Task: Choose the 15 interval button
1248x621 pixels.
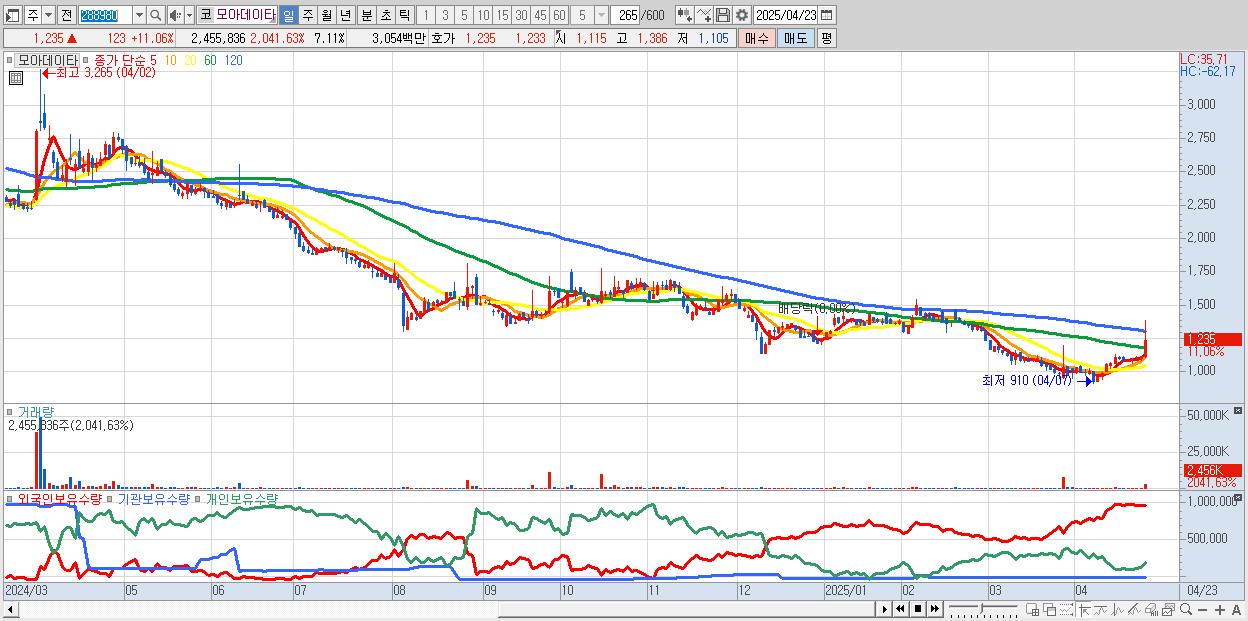Action: tap(502, 15)
